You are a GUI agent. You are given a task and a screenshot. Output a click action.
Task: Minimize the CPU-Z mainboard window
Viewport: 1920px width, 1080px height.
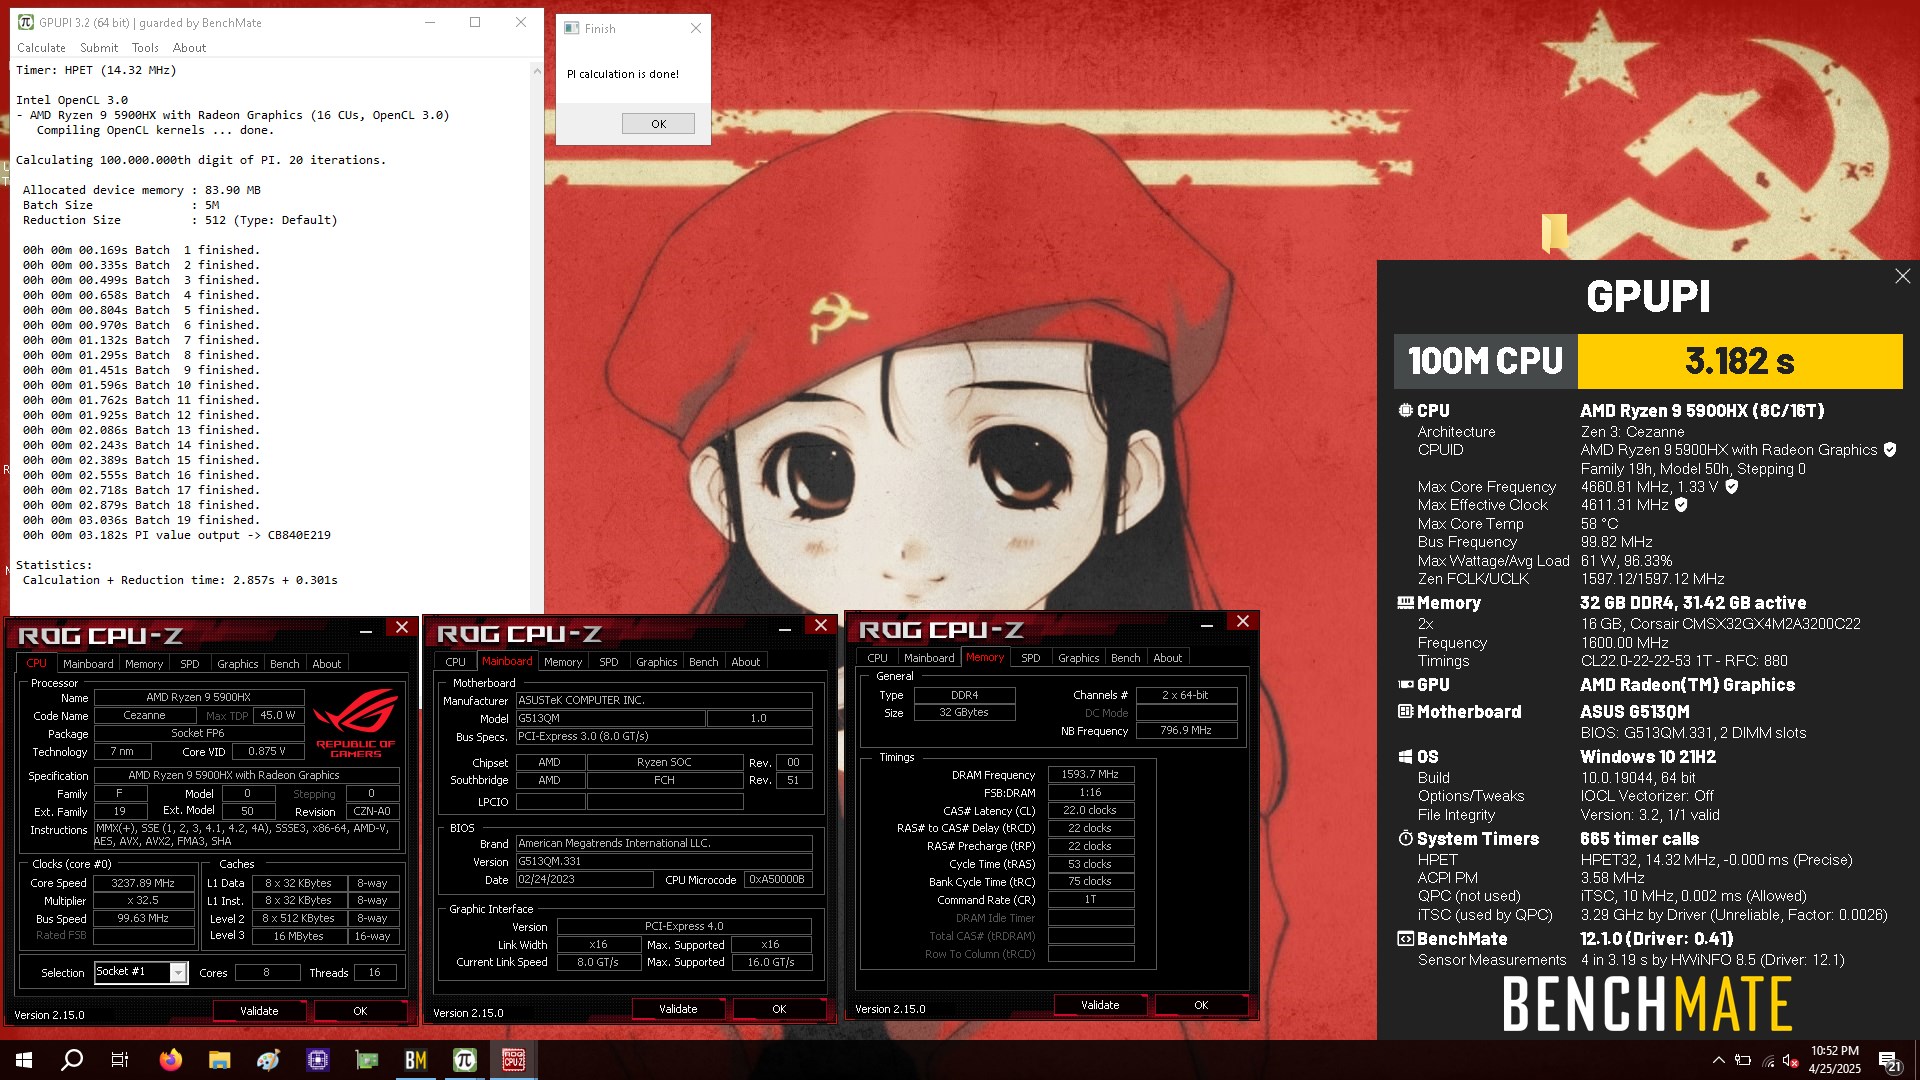click(x=786, y=627)
